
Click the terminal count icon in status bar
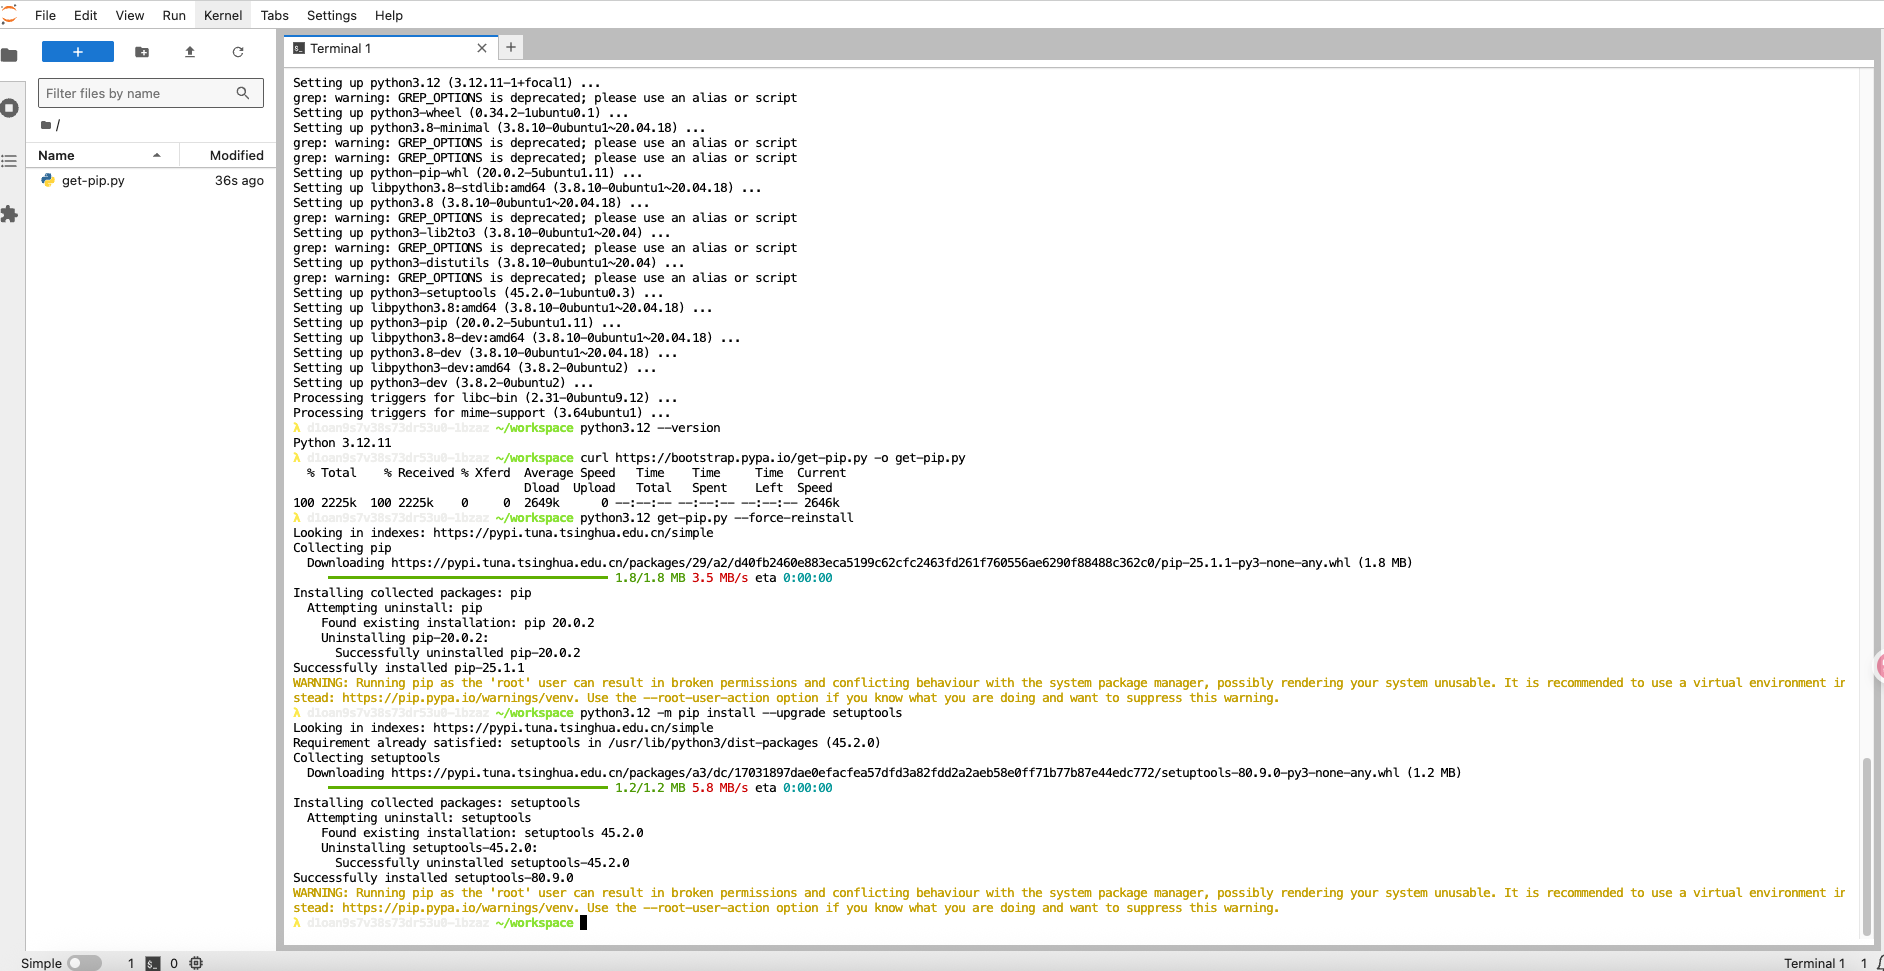click(x=153, y=963)
